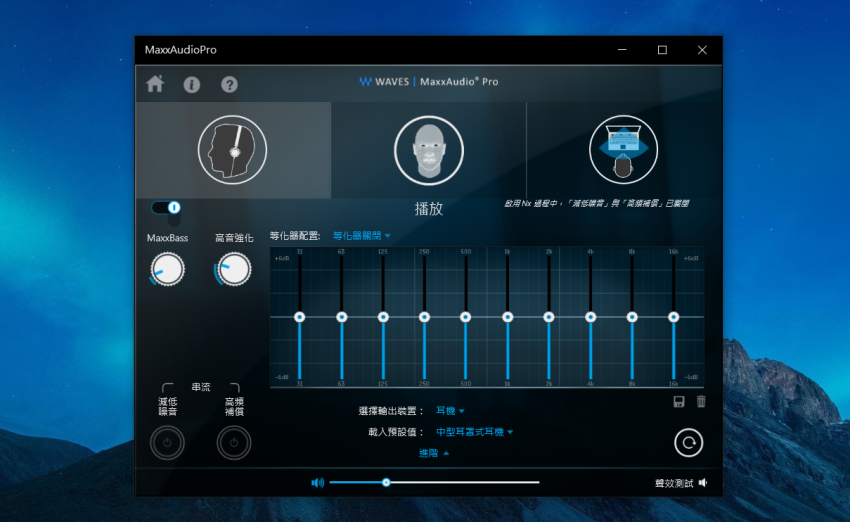Select the laptop speaker Nx tab icon
This screenshot has width=850, height=522.
(x=623, y=150)
